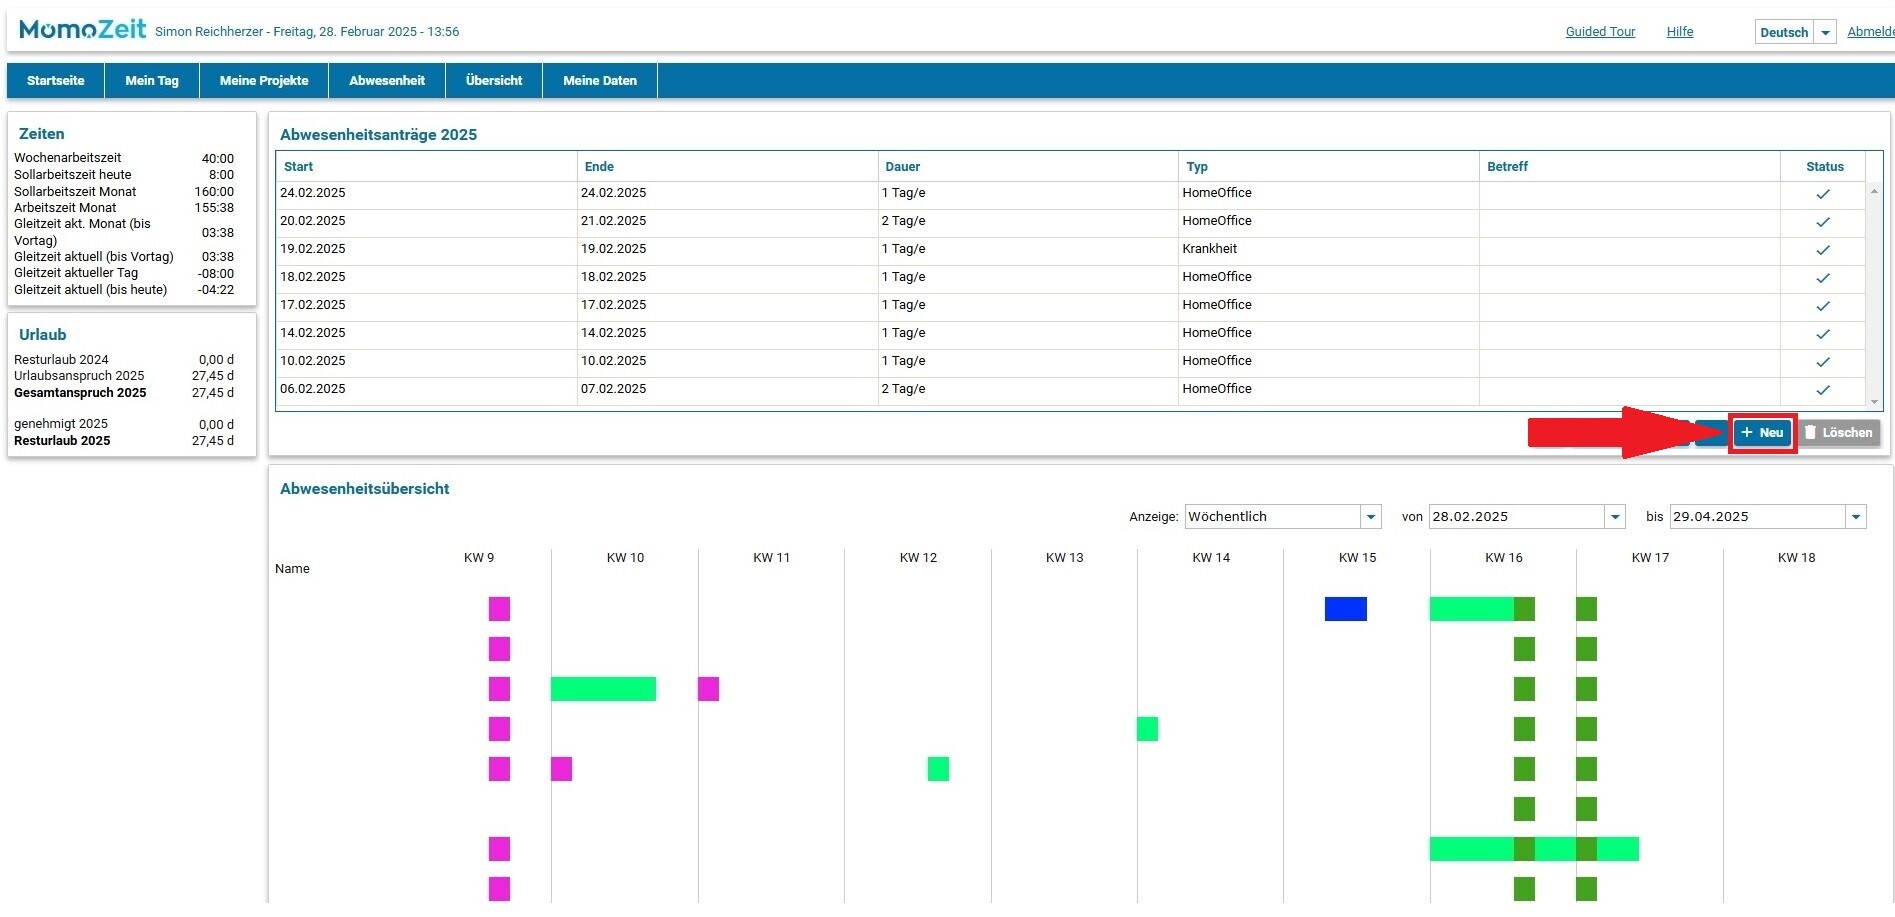Screen dimensions: 1895x917
Task: Go to the Mein Tag tab
Action: tap(152, 81)
